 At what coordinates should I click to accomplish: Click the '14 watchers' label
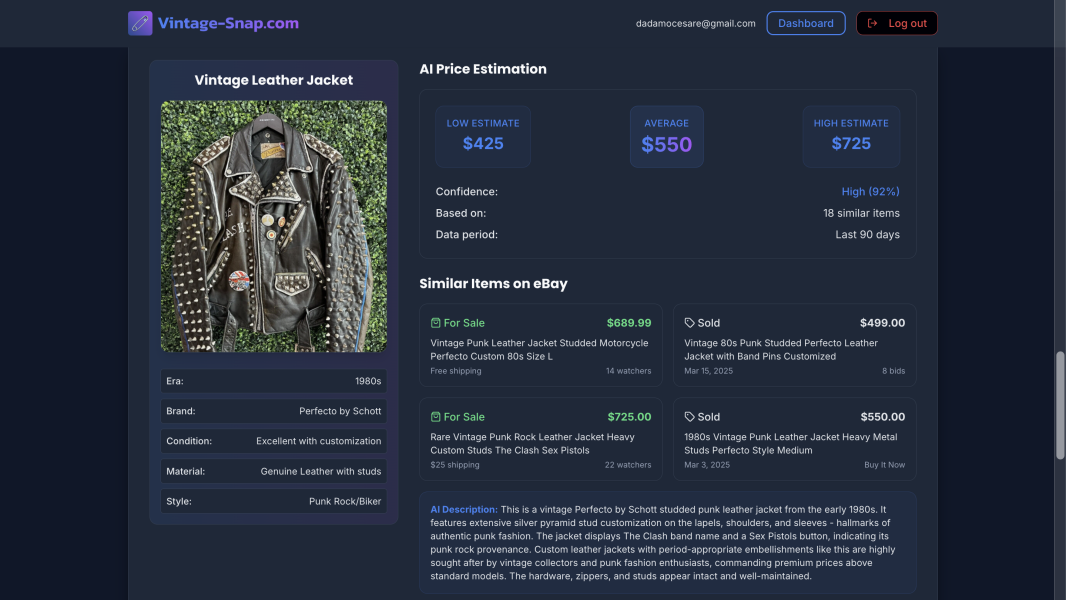628,371
